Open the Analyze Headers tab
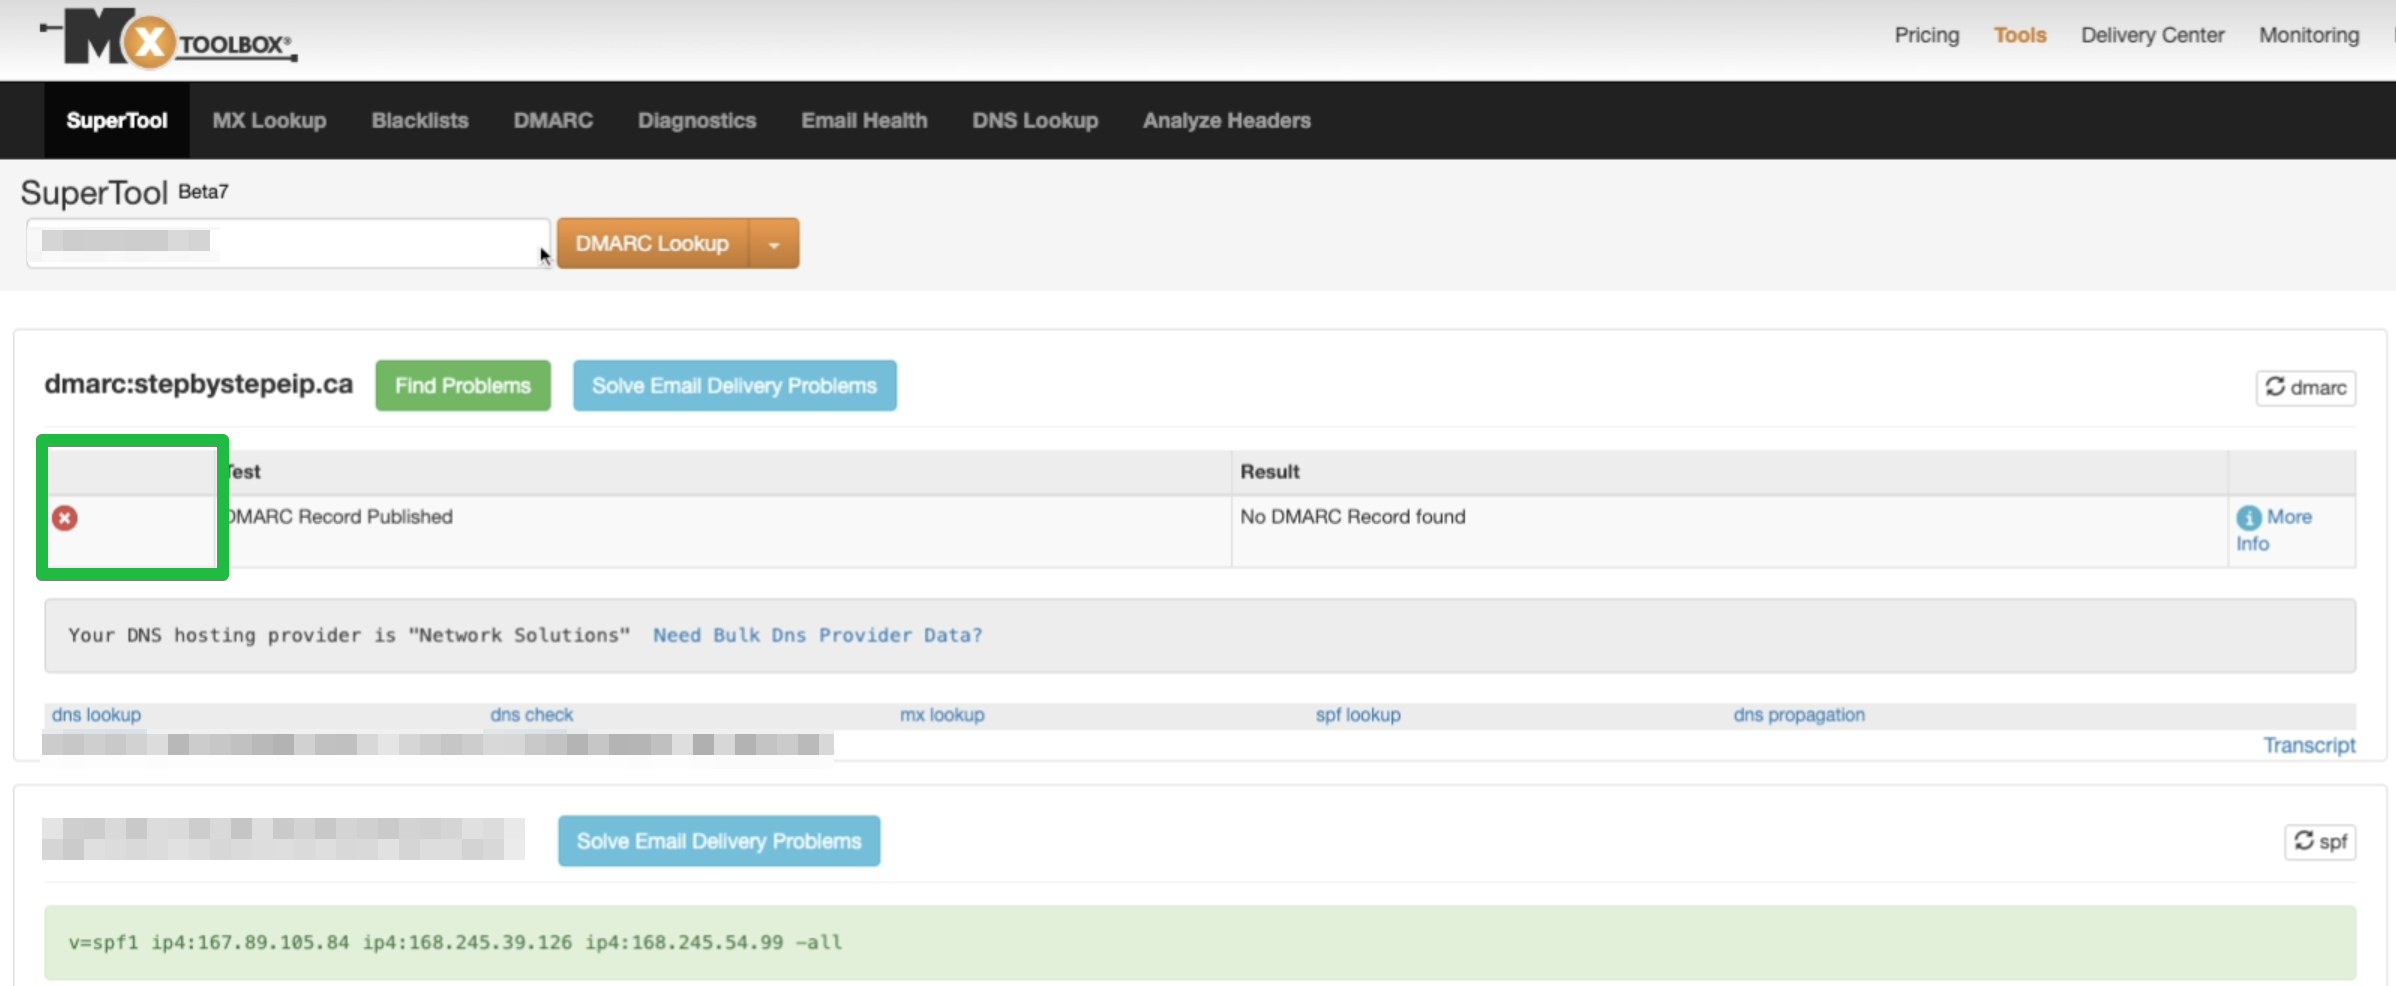The height and width of the screenshot is (986, 2396). (1227, 120)
